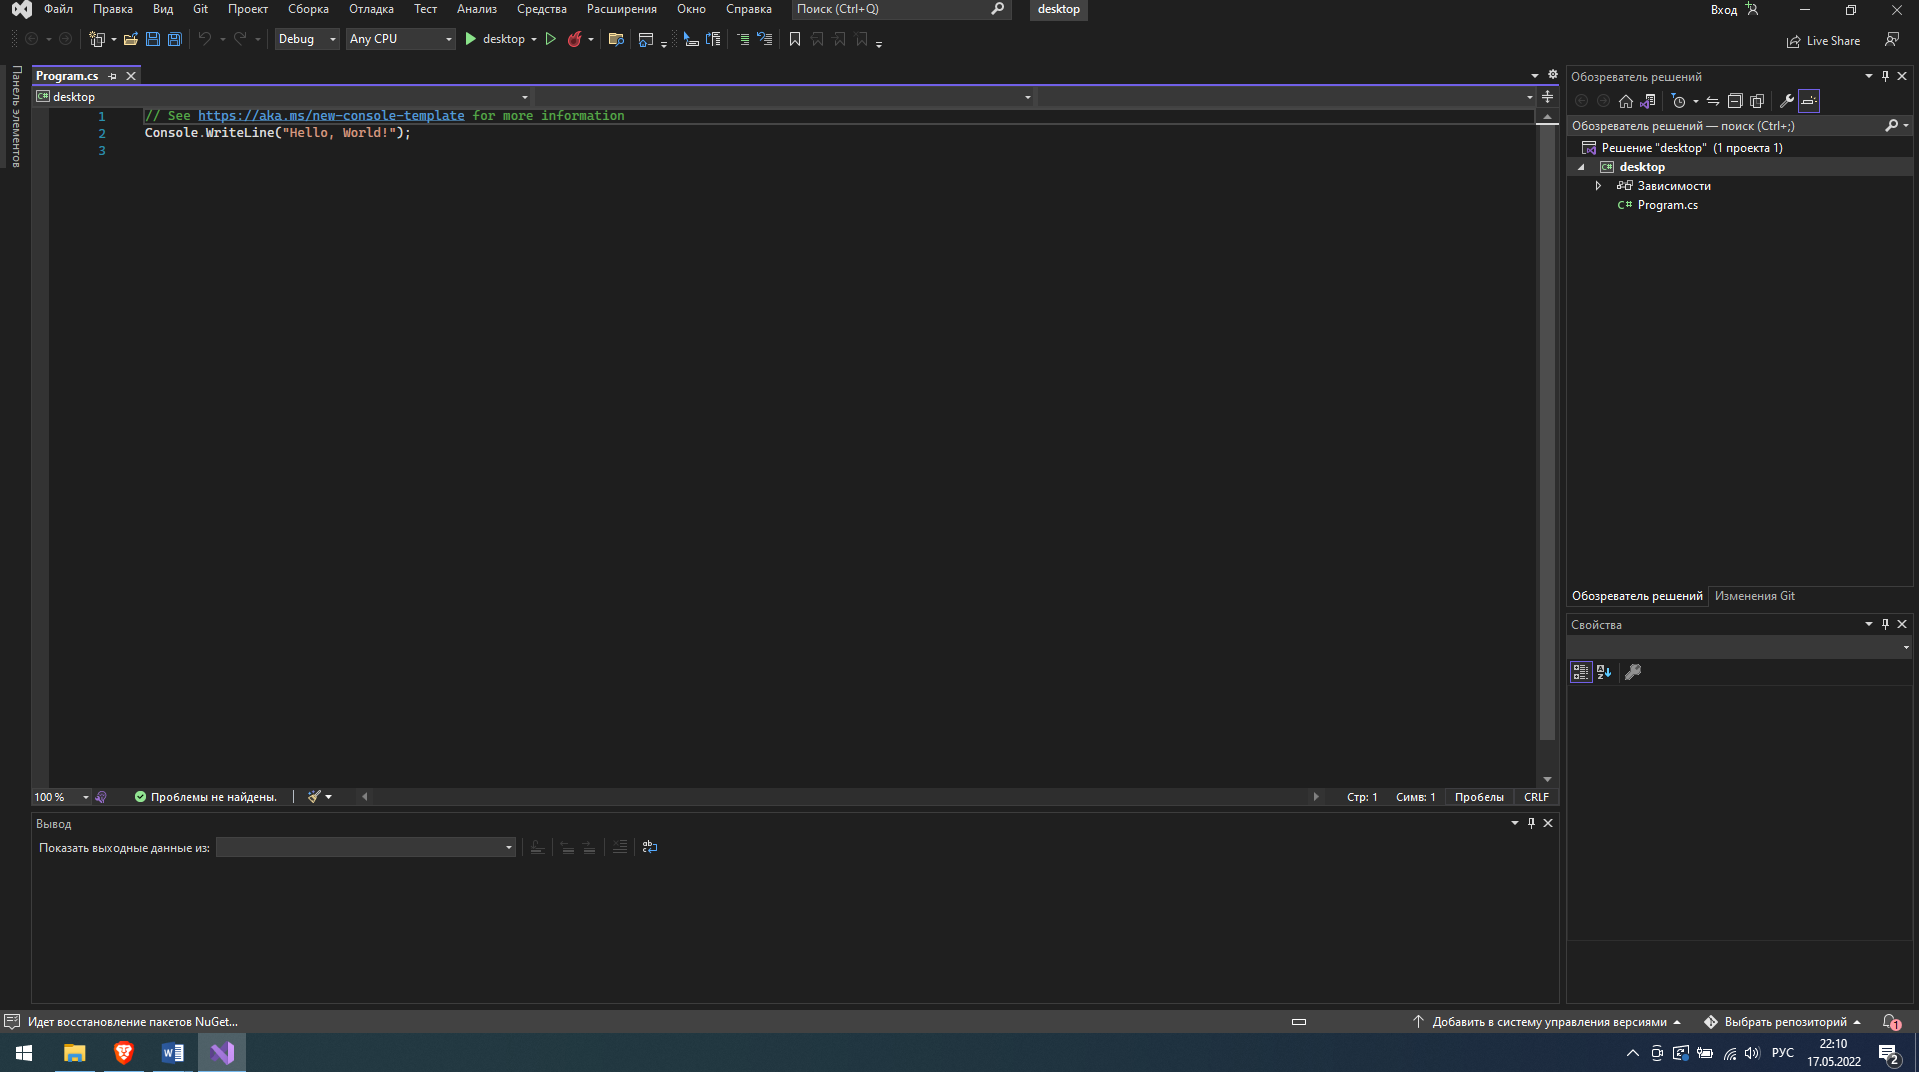Open the Any CPU platform dropdown

(401, 39)
